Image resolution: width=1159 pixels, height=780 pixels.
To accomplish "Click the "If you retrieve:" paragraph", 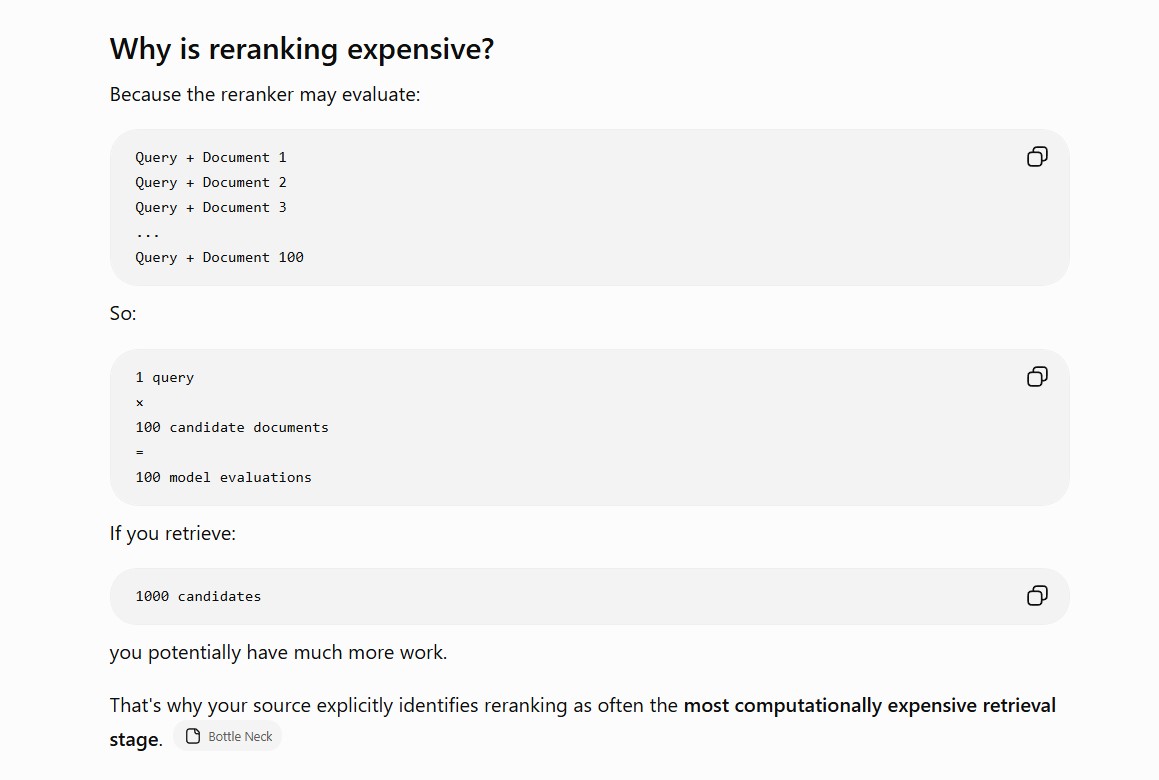I will coord(173,533).
